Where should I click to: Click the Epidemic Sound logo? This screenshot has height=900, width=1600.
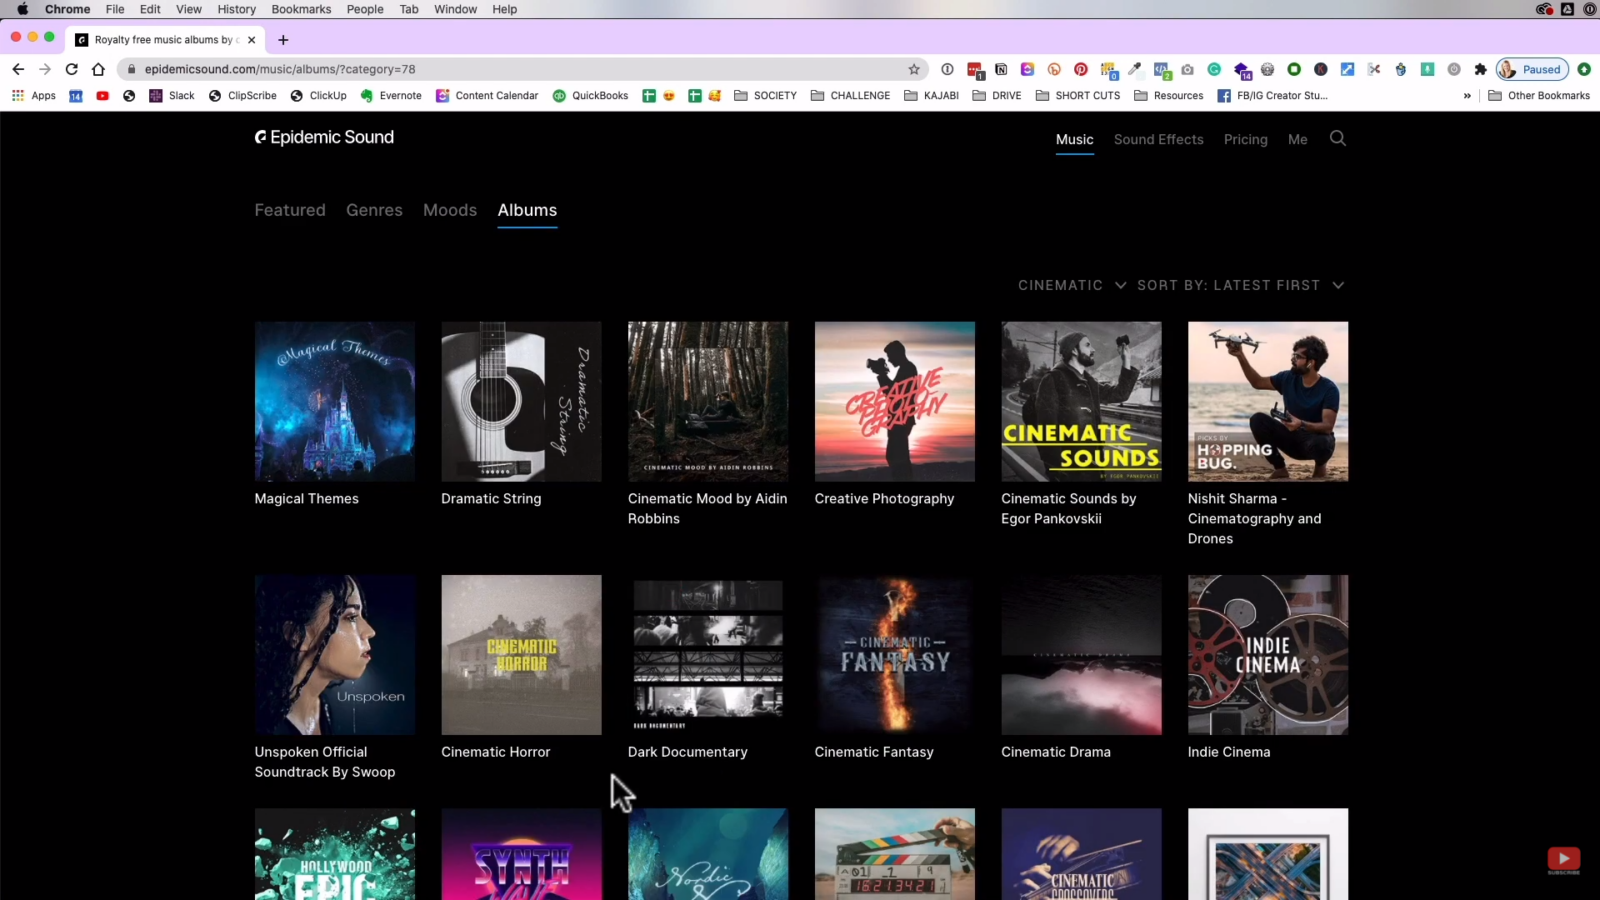(x=324, y=137)
